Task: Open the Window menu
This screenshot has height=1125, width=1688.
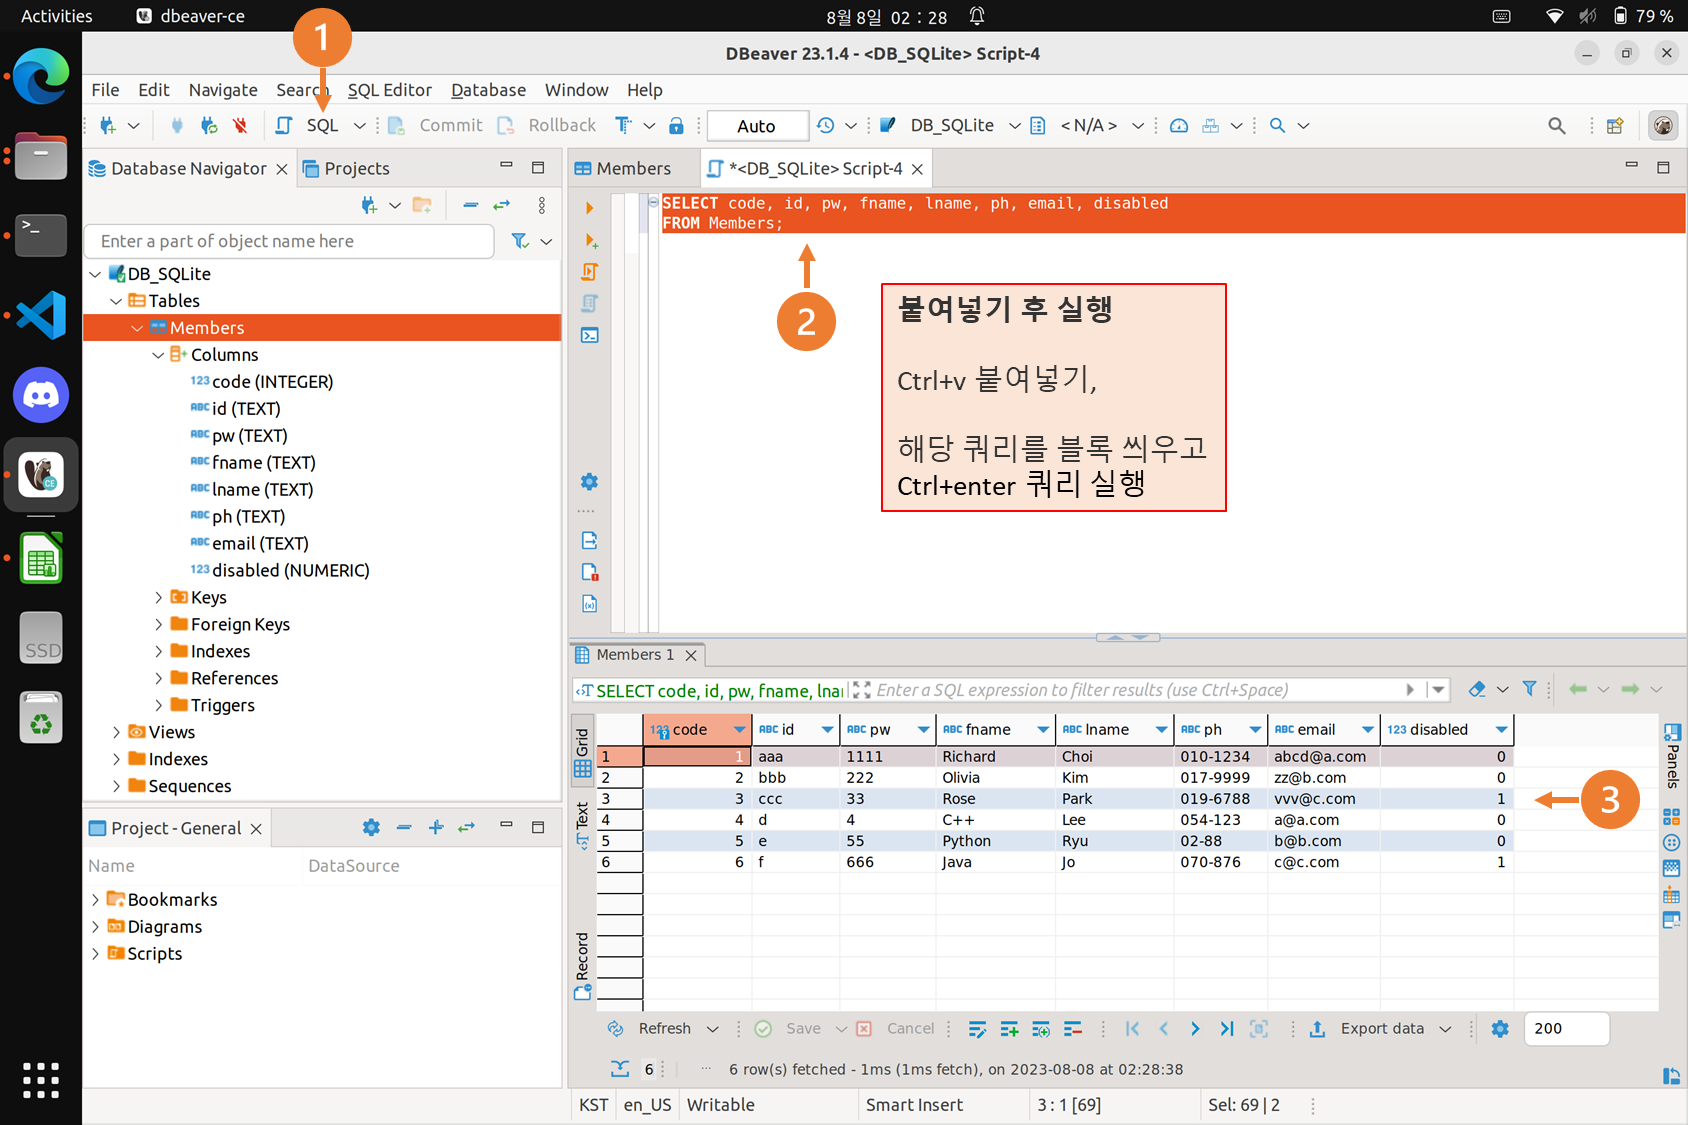Action: coord(576,90)
